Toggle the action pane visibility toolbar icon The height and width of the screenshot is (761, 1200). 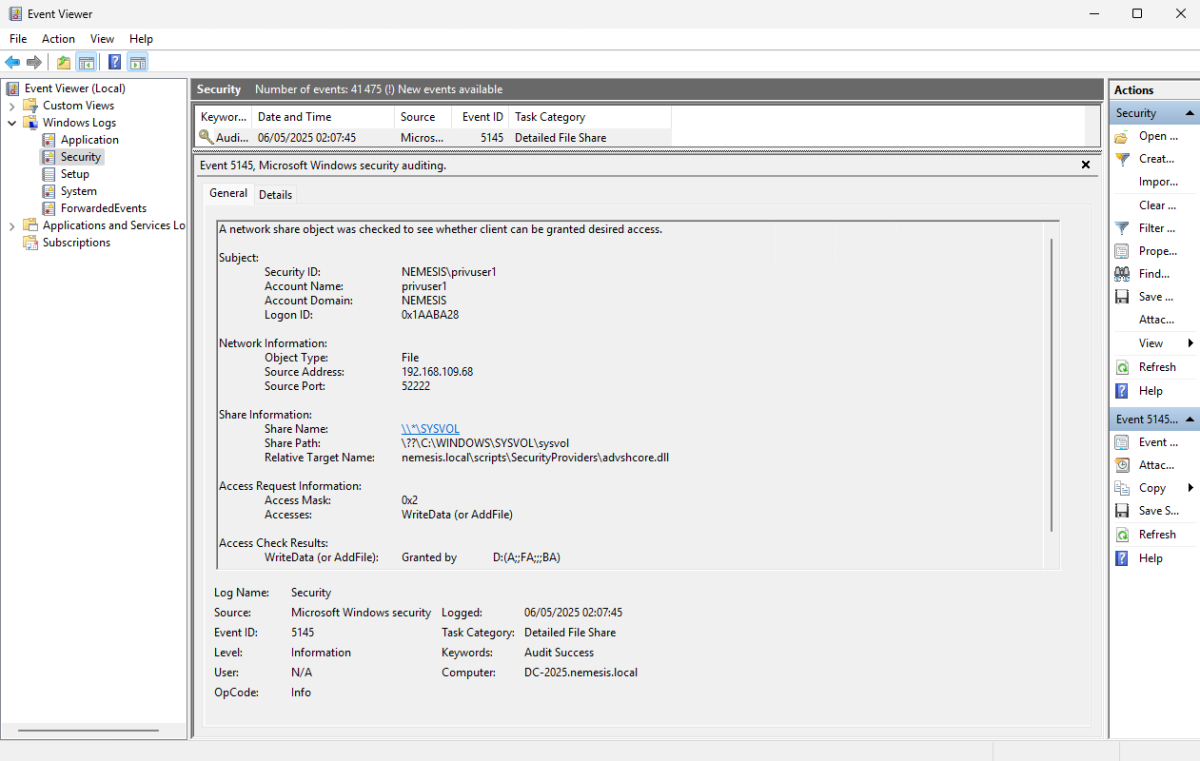[137, 61]
